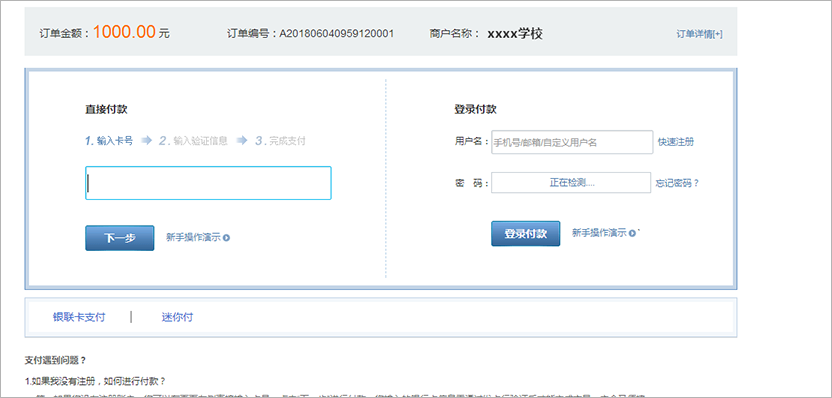Screen dimensions: 832x398
Task: Switch to 迷你付 tab
Action: (x=177, y=317)
